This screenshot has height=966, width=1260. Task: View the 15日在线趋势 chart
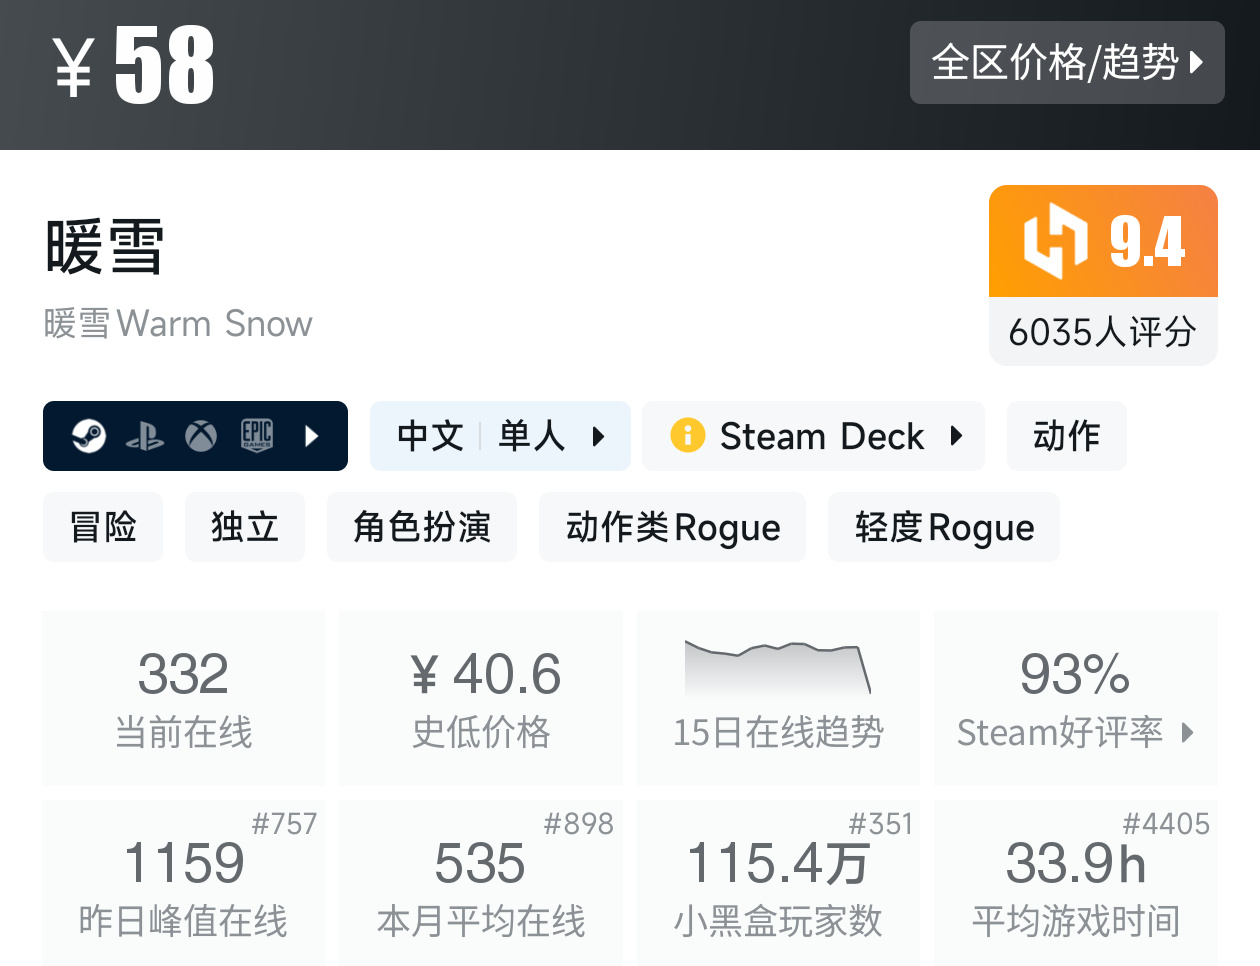click(x=778, y=670)
